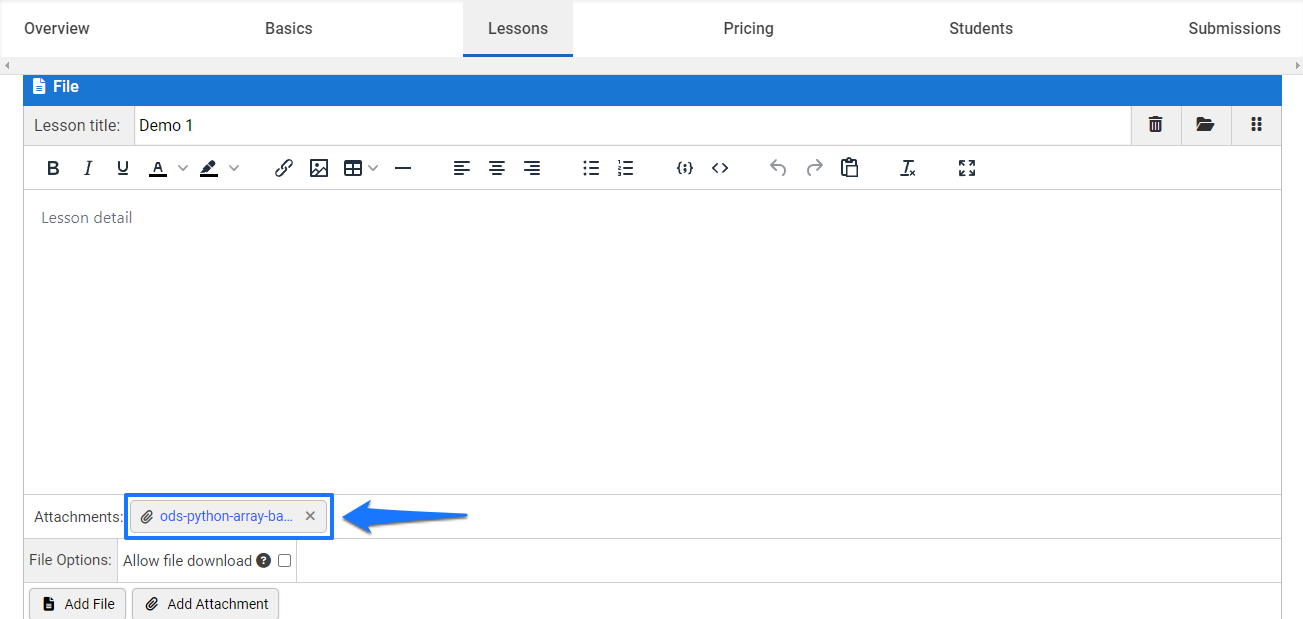Insert an image into lesson
This screenshot has height=619, width=1303.
(x=319, y=168)
